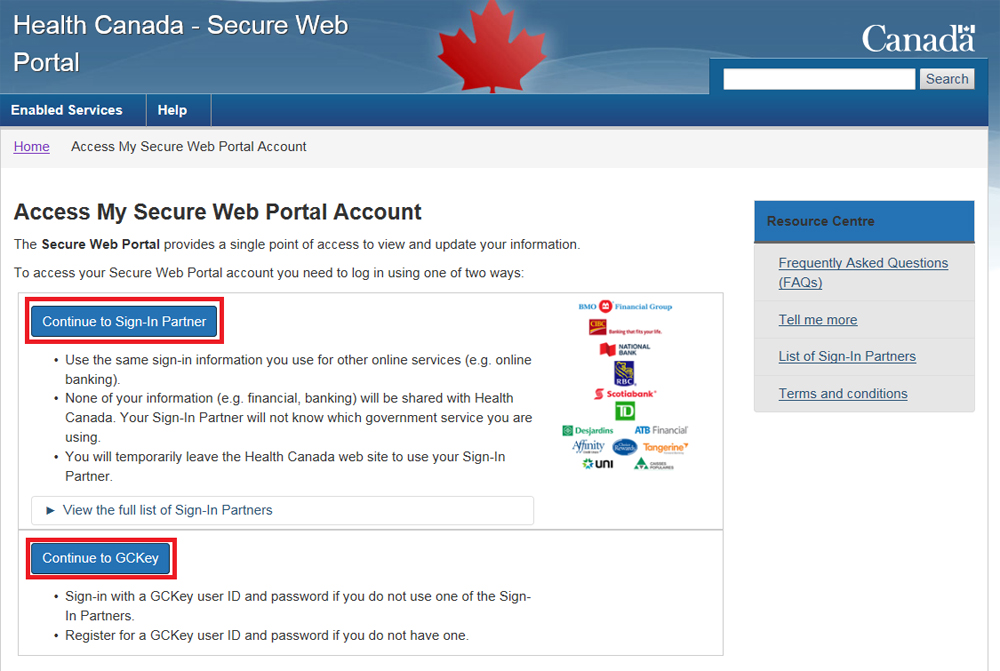
Task: Click the BMO Financial Group logo
Action: point(625,307)
